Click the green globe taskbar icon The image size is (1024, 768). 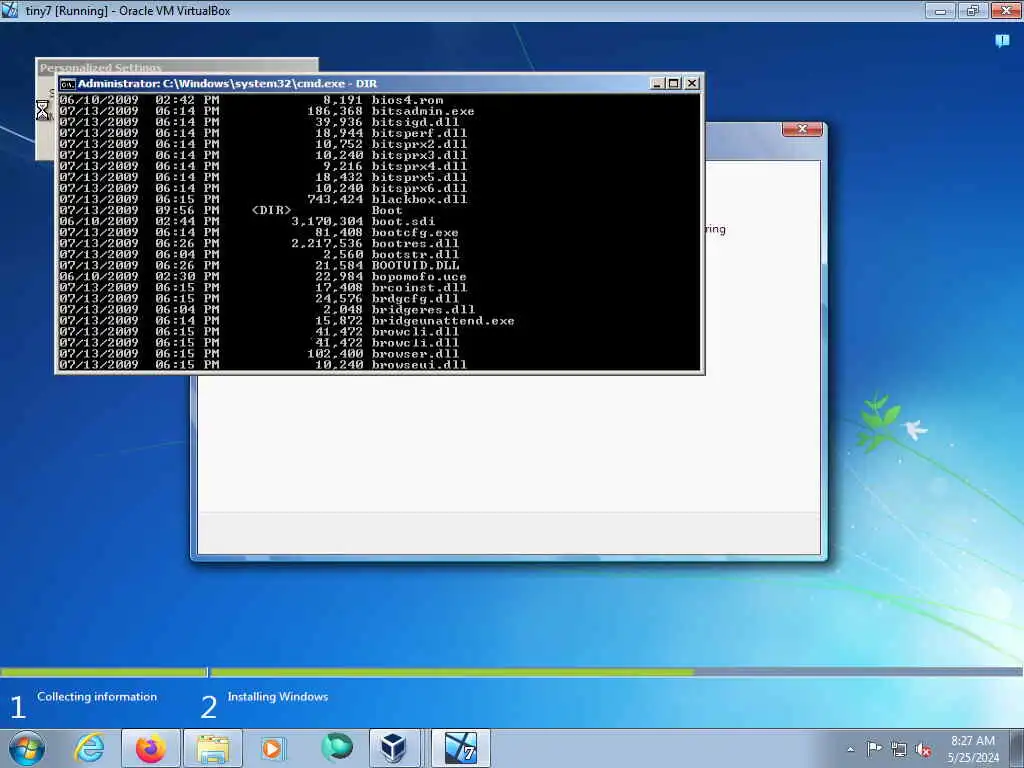coord(336,748)
